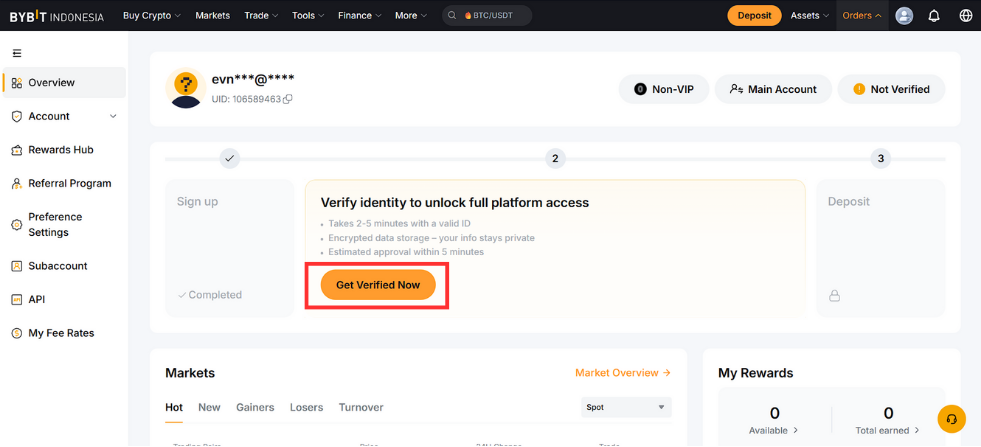
Task: Open the customer support headset chat
Action: pyautogui.click(x=952, y=419)
